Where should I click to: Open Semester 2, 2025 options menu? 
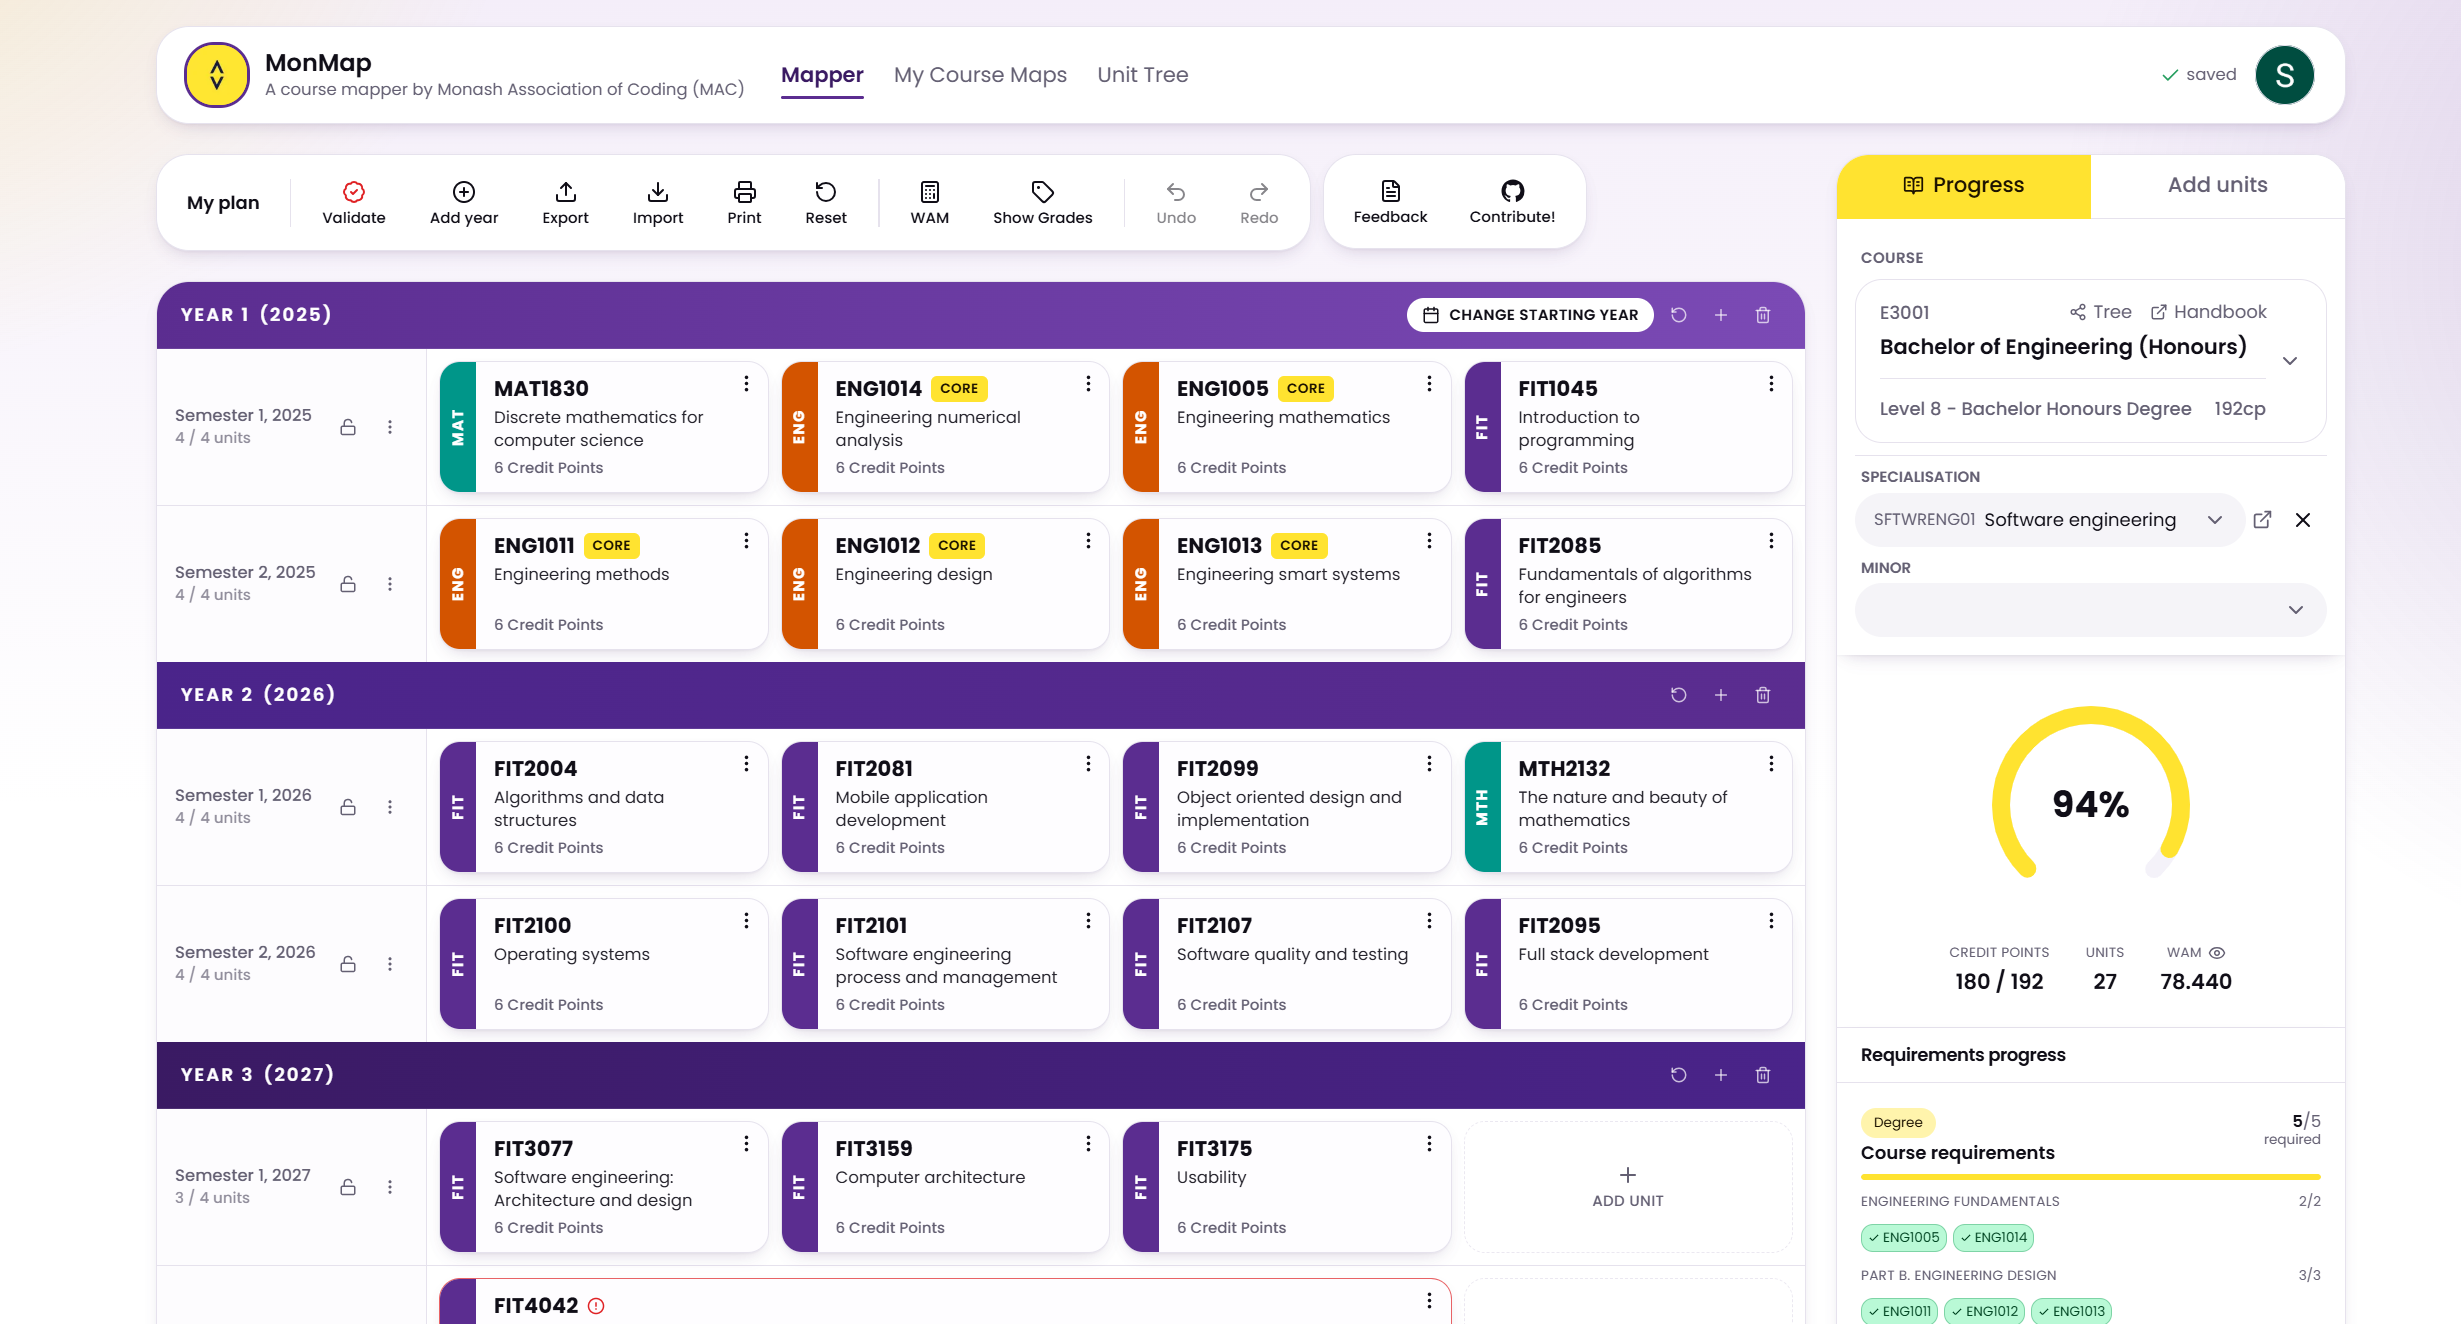click(x=390, y=584)
